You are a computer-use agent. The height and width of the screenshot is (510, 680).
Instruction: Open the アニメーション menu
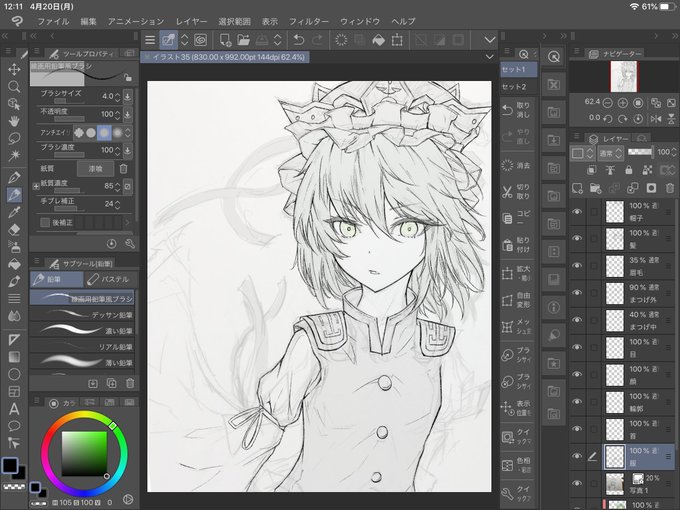tap(136, 21)
